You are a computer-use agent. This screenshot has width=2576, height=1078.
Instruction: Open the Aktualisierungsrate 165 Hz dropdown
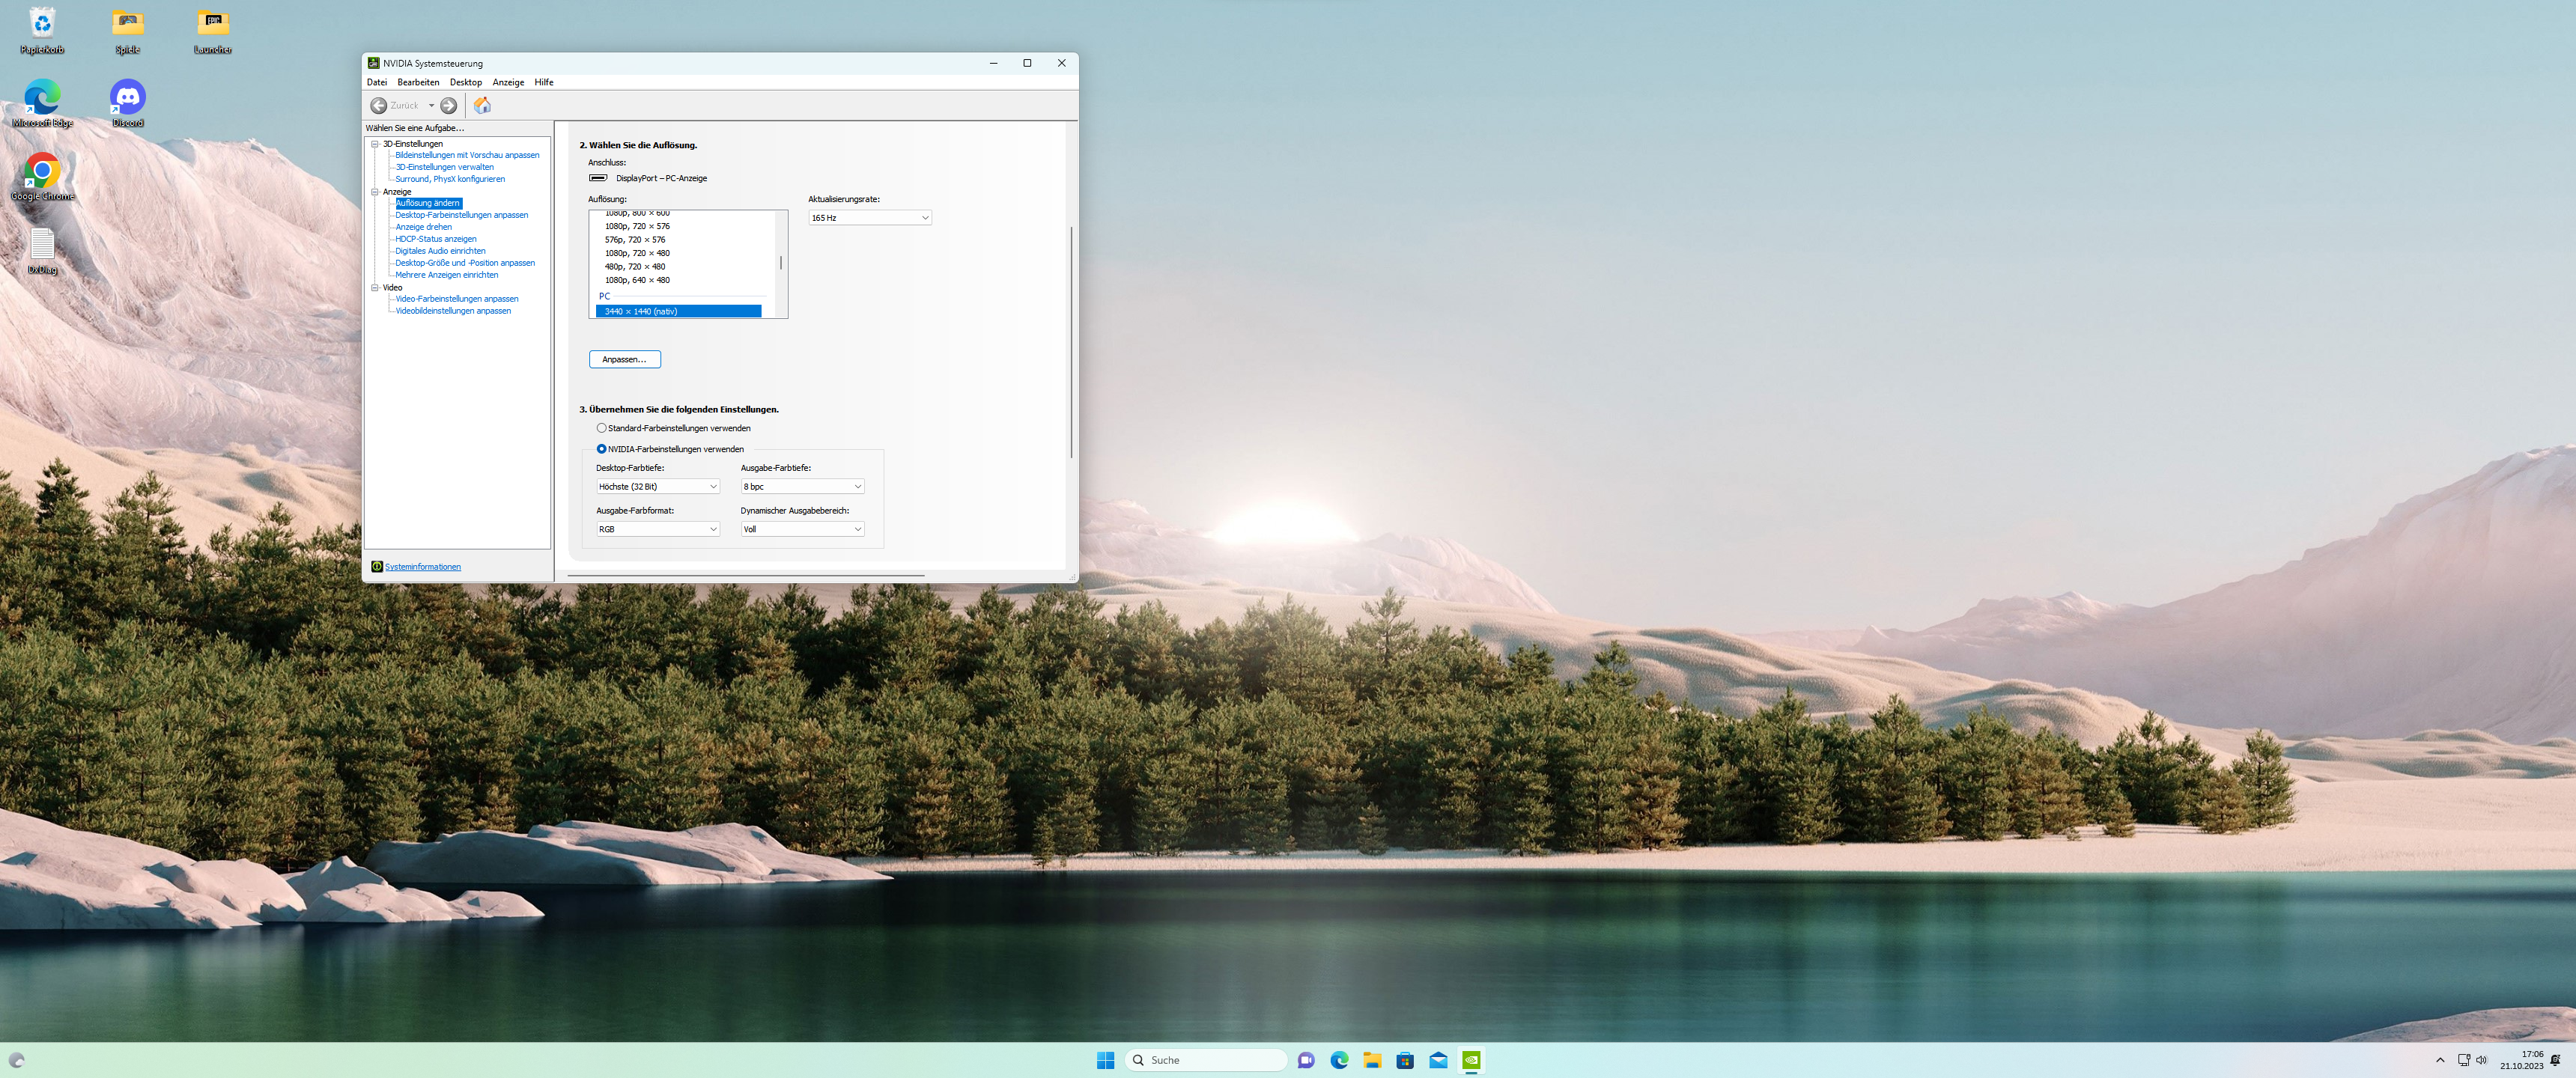coord(869,218)
